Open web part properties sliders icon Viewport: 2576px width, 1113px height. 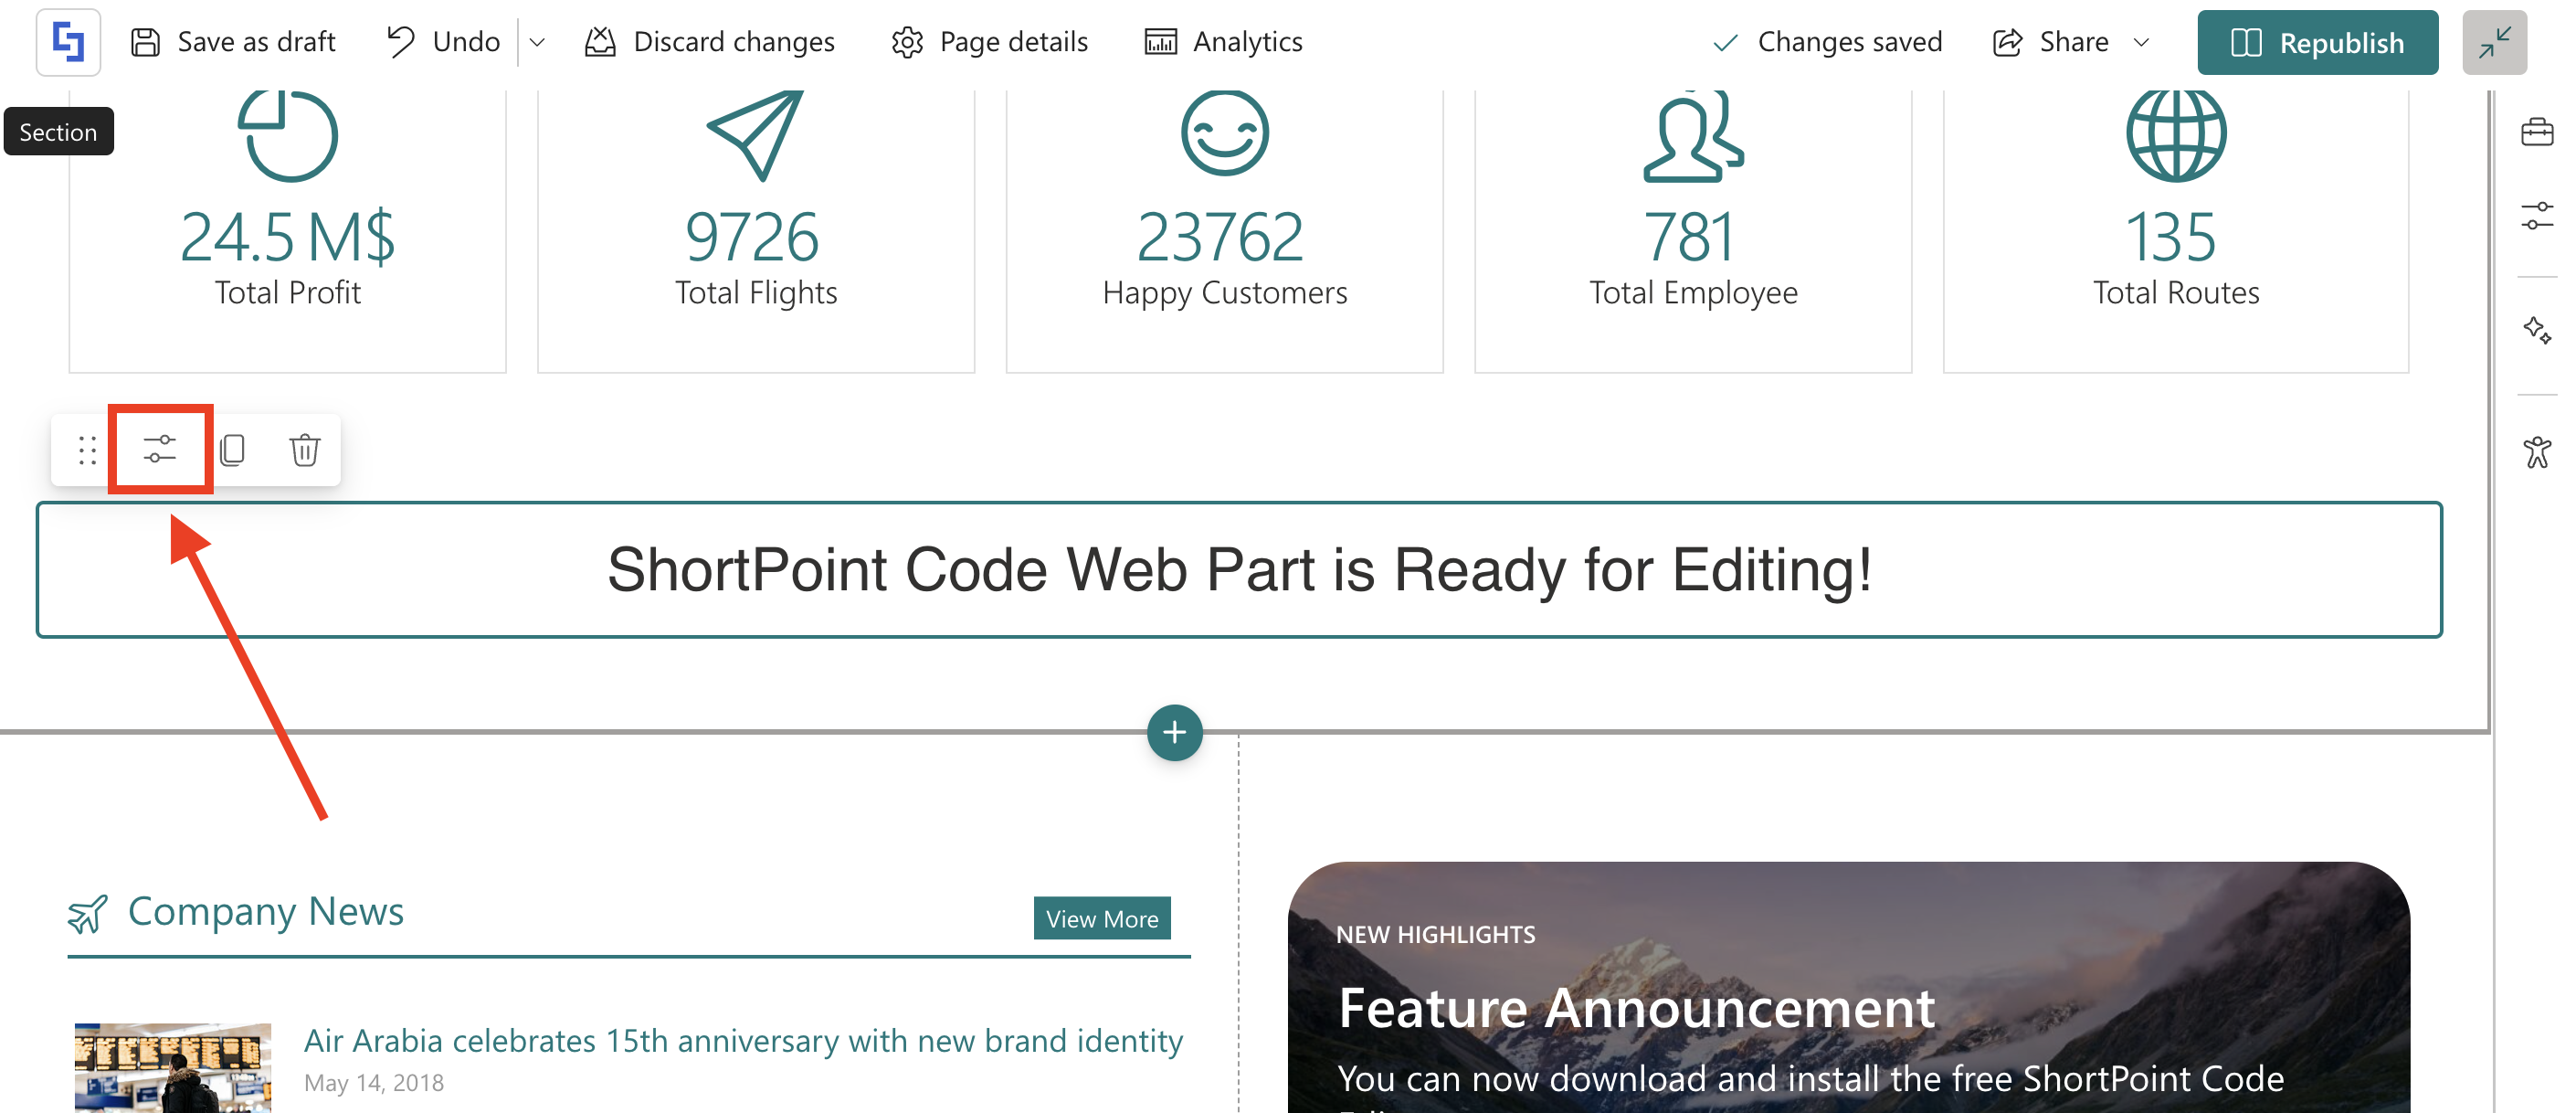click(160, 449)
